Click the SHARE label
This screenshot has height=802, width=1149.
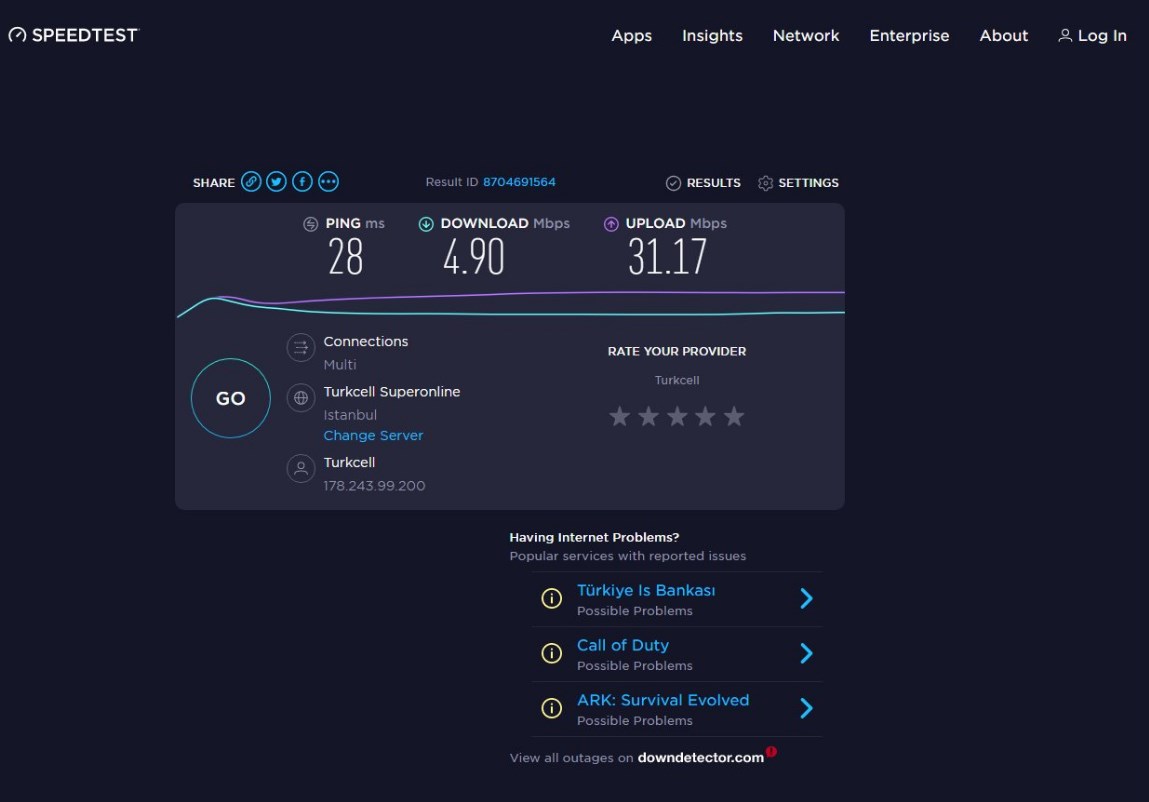click(x=213, y=183)
